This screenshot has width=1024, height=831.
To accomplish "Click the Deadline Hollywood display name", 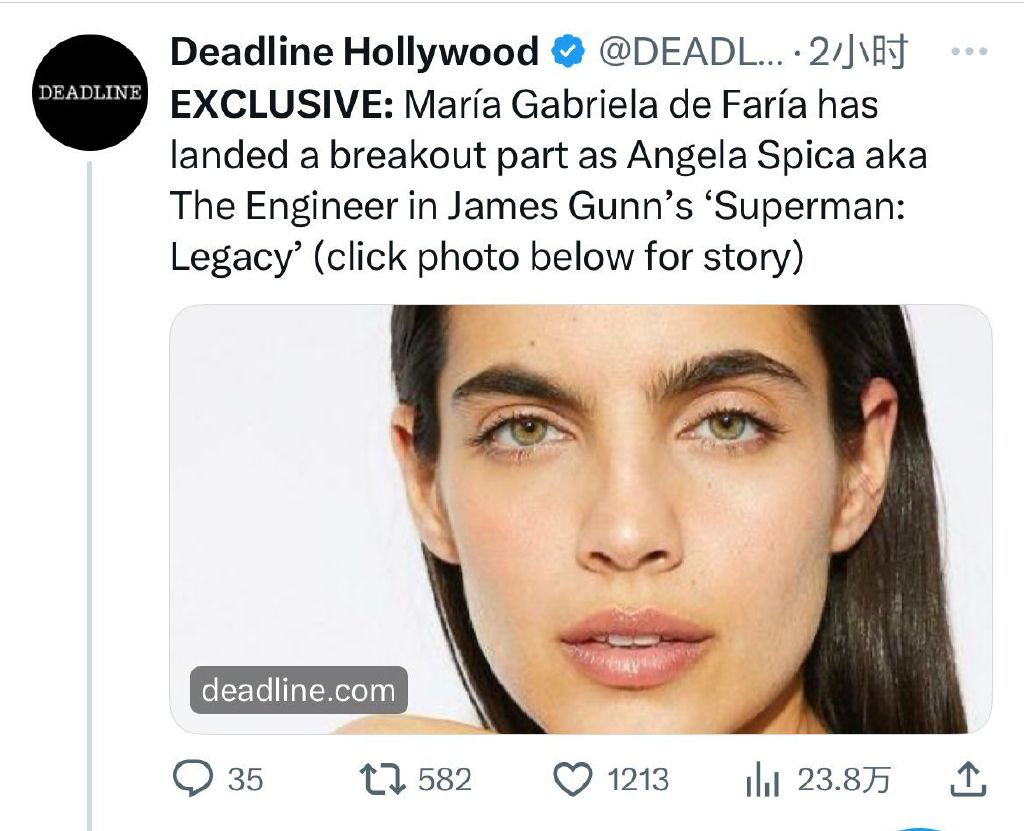I will pos(355,52).
